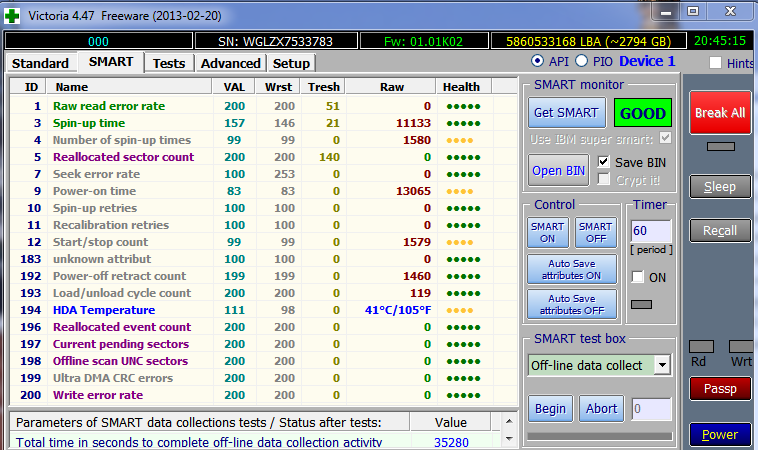Viewport: 758px width, 450px height.
Task: Click the Device 1 label
Action: point(647,61)
